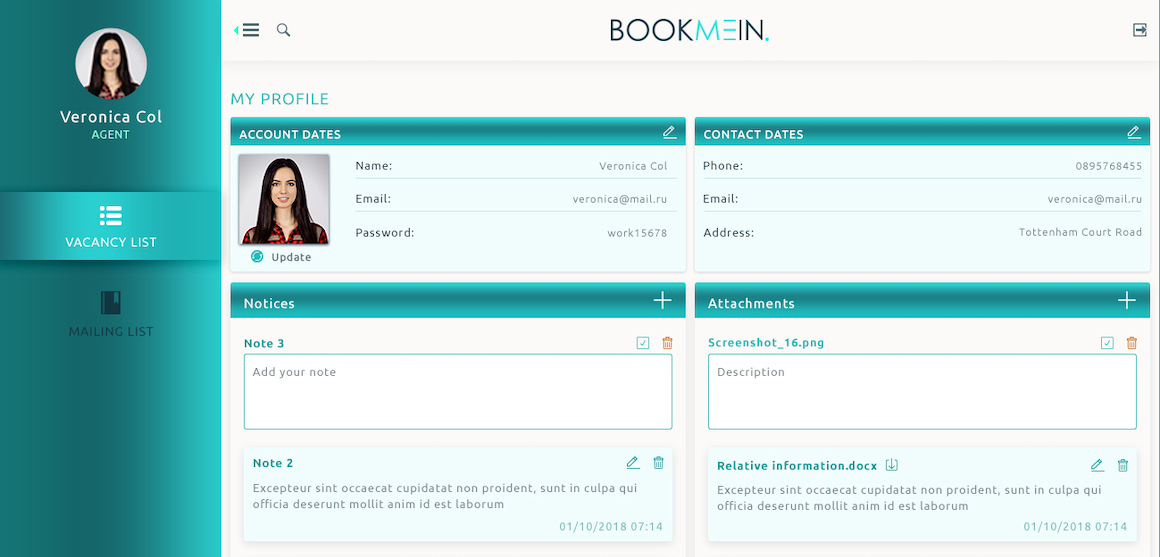Confirm Note 3 with the checkmark icon
This screenshot has width=1160, height=557.
coord(643,343)
